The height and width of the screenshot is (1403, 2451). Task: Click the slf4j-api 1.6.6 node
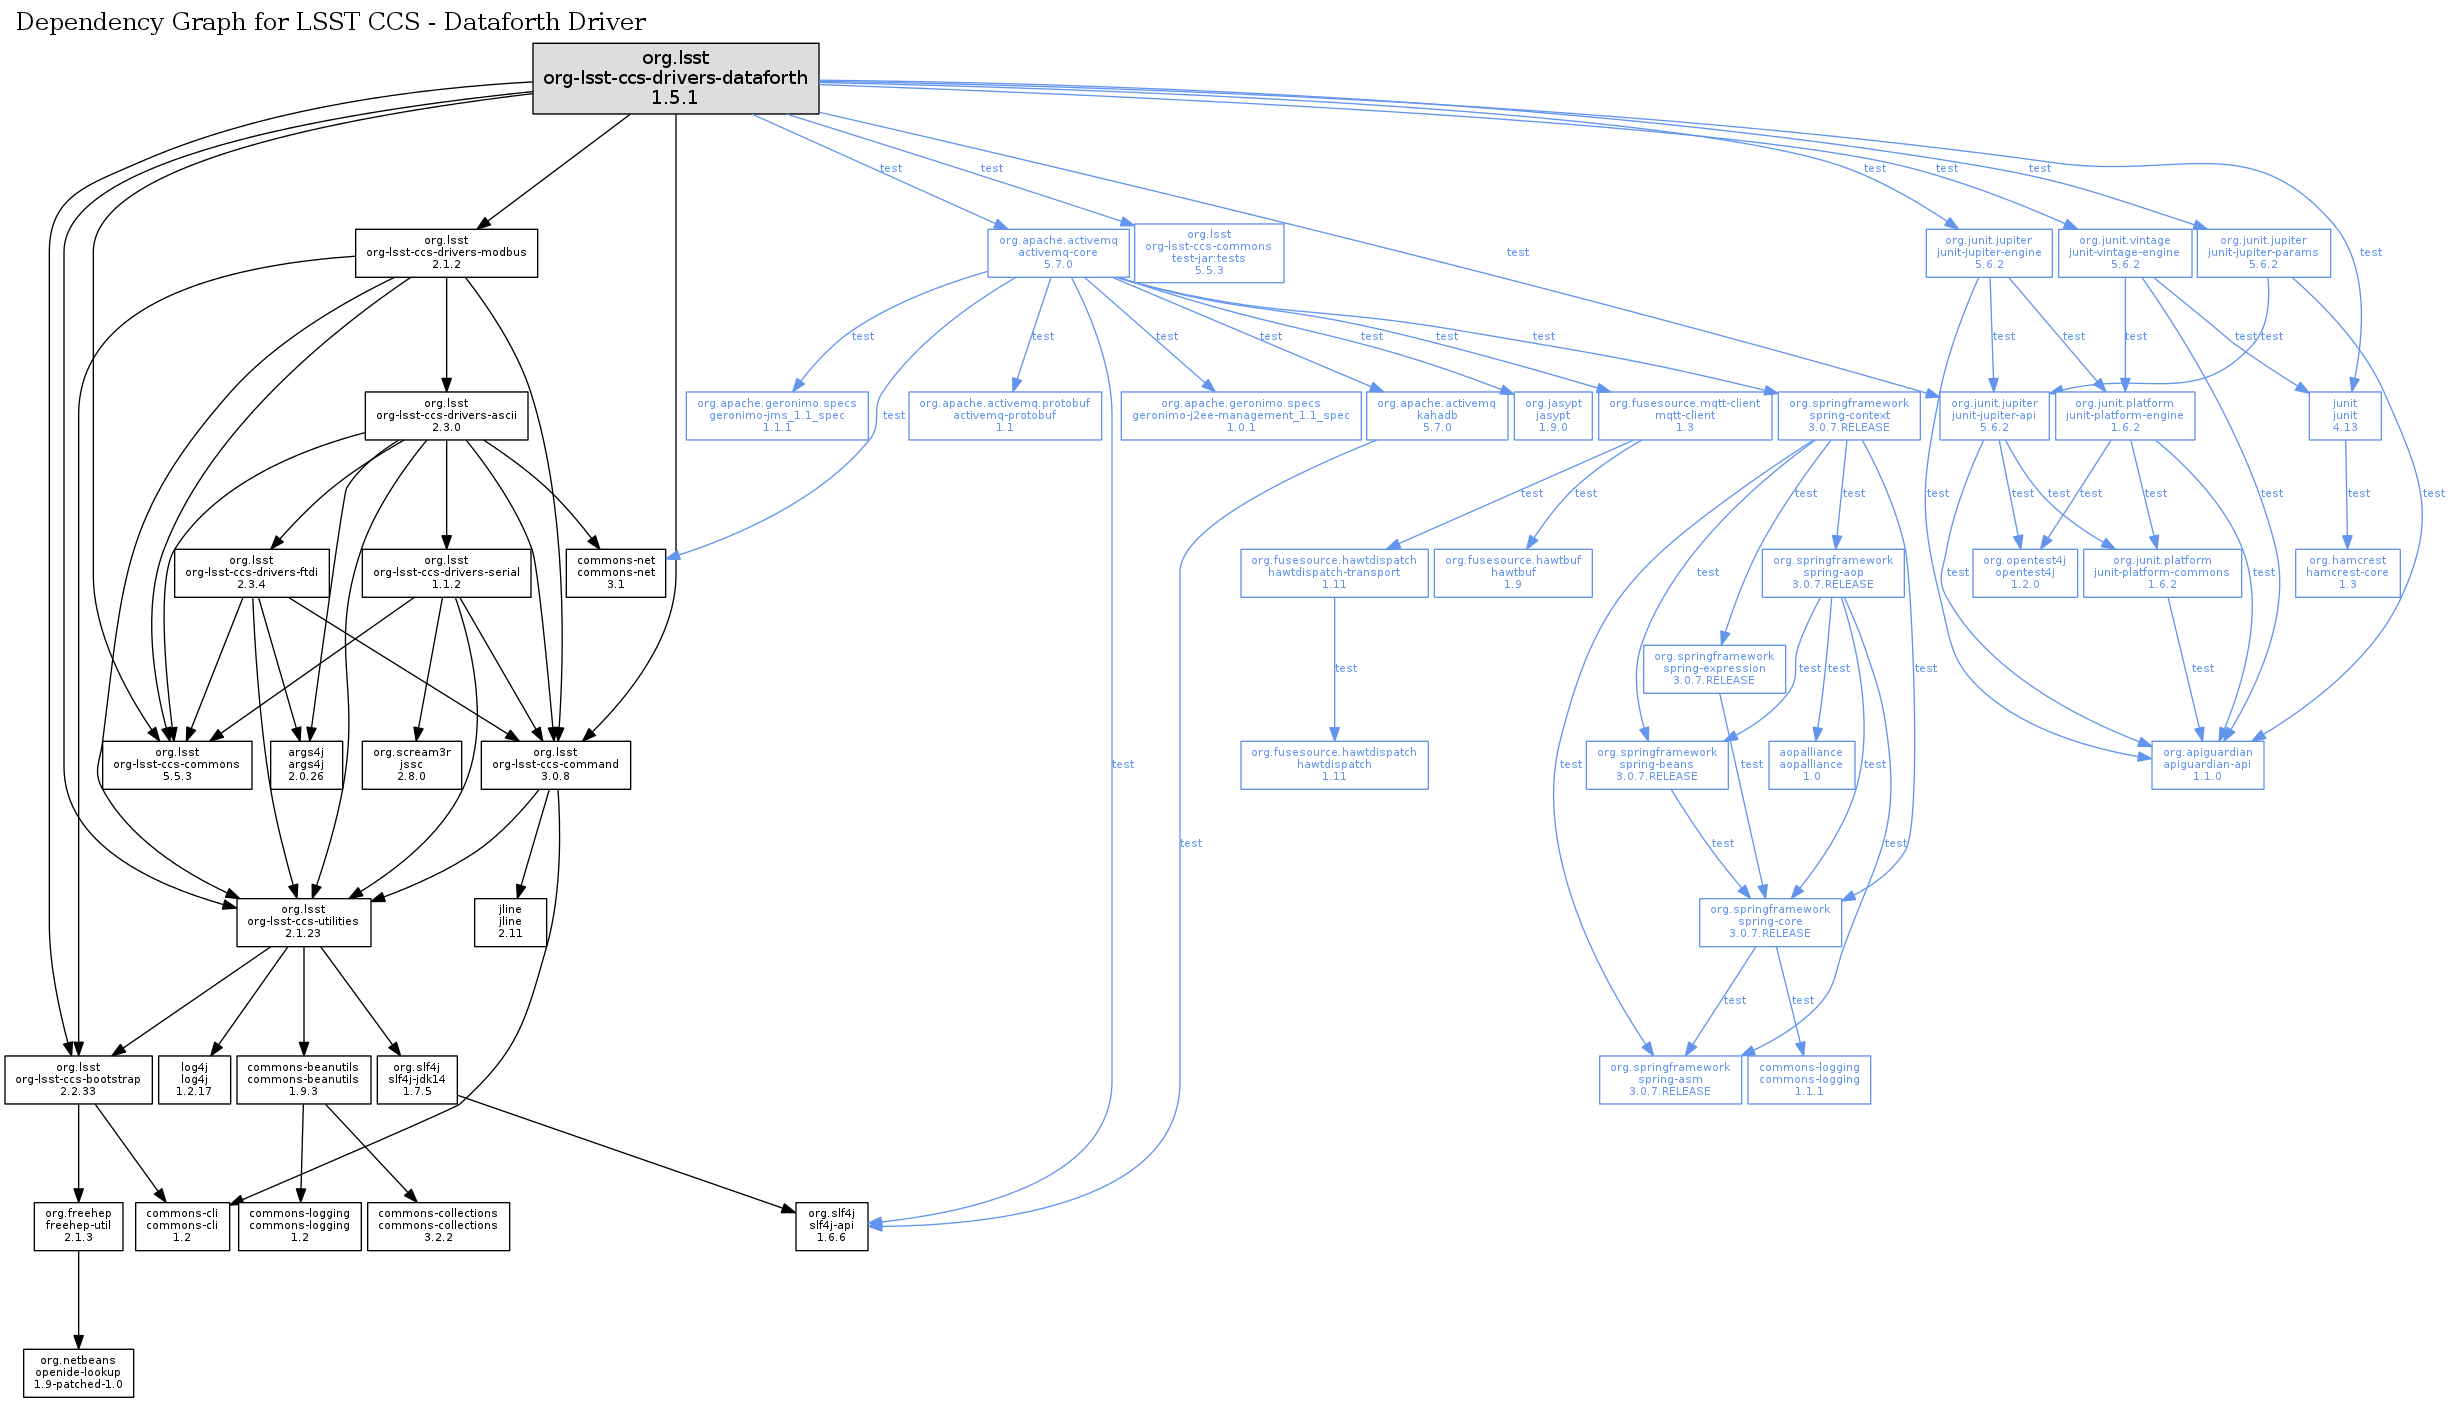[831, 1226]
